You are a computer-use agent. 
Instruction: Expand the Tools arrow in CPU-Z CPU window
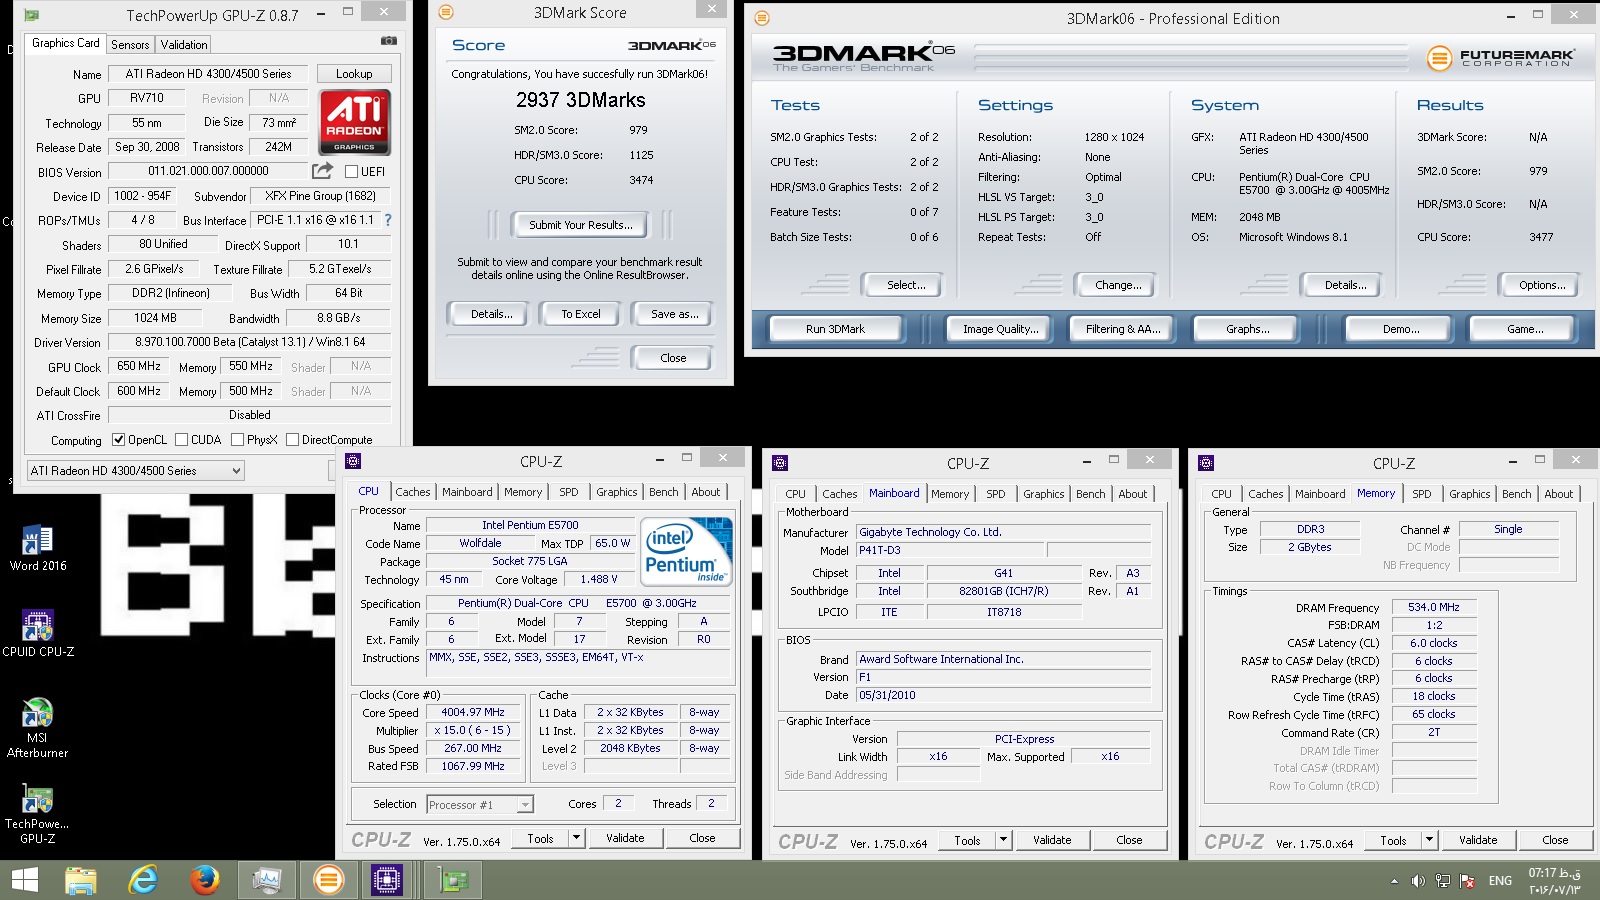pos(576,838)
